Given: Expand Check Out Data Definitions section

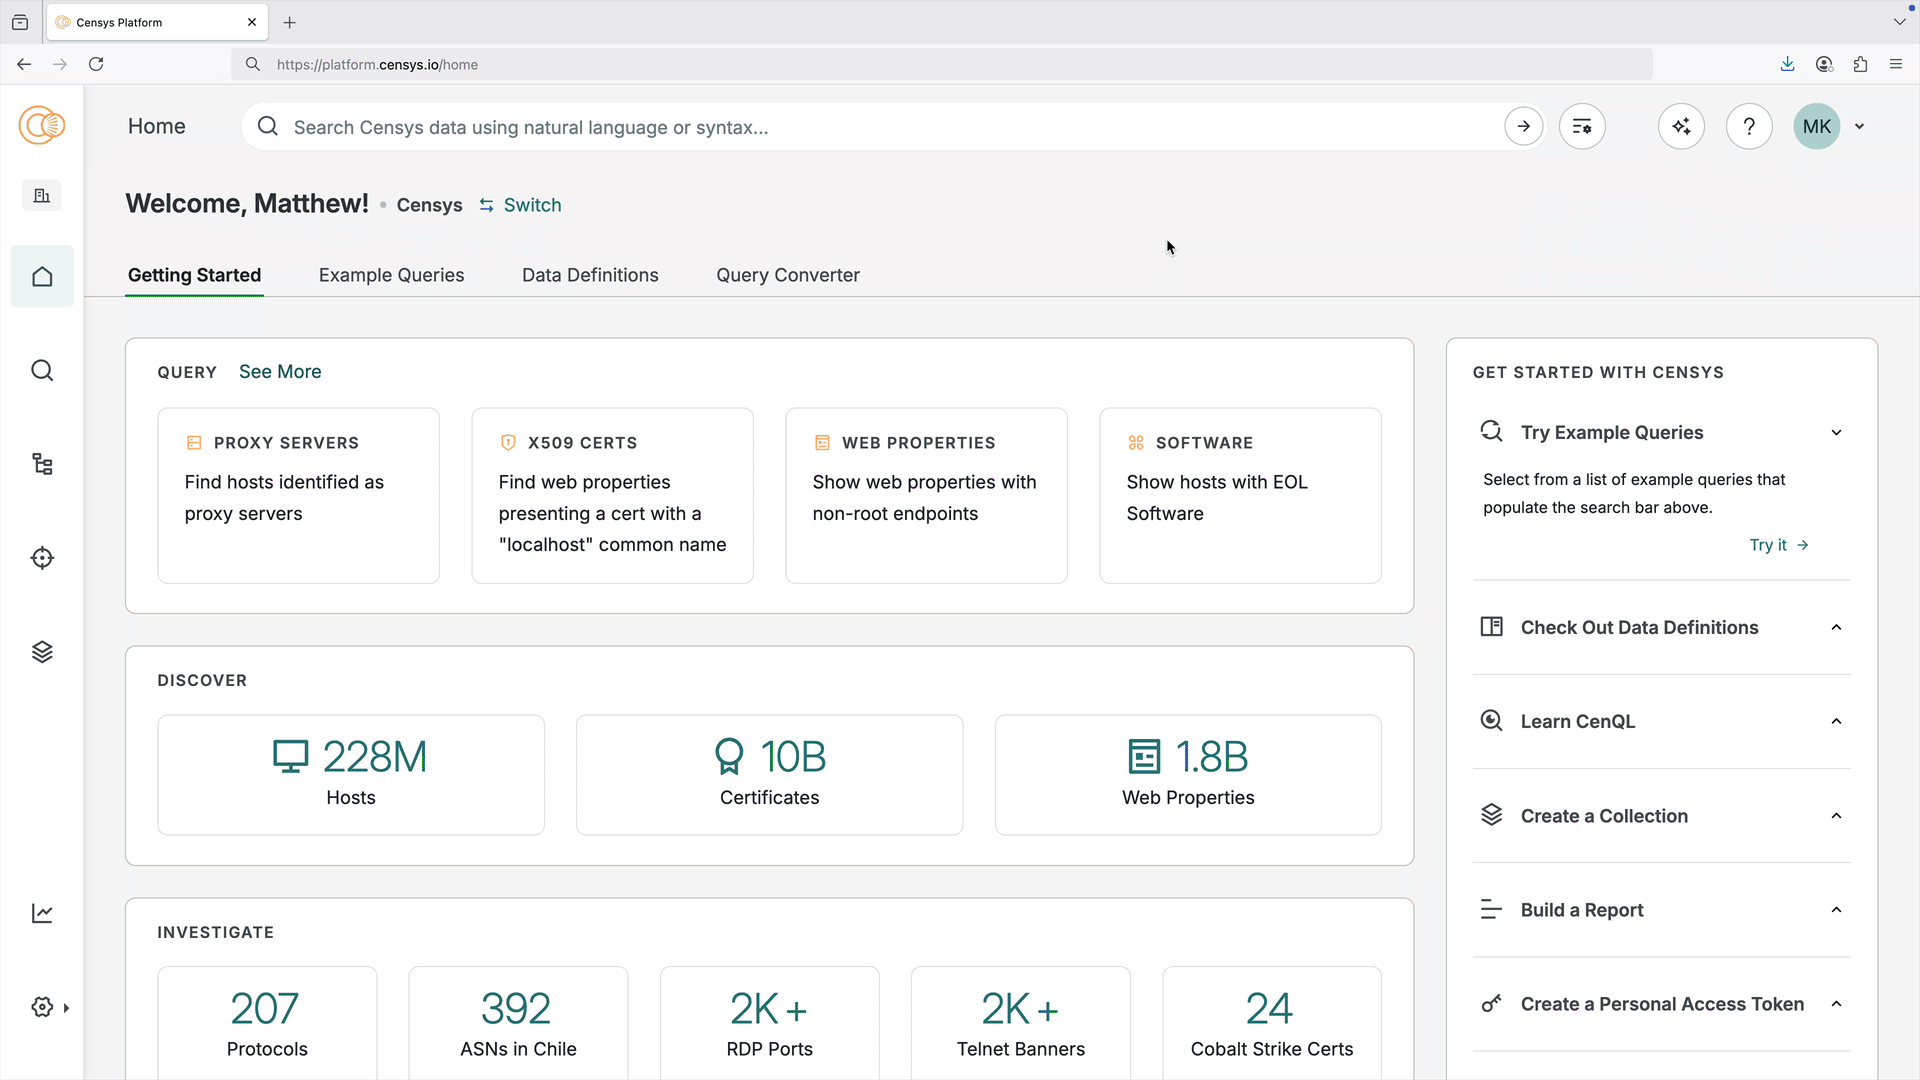Looking at the screenshot, I should point(1836,628).
